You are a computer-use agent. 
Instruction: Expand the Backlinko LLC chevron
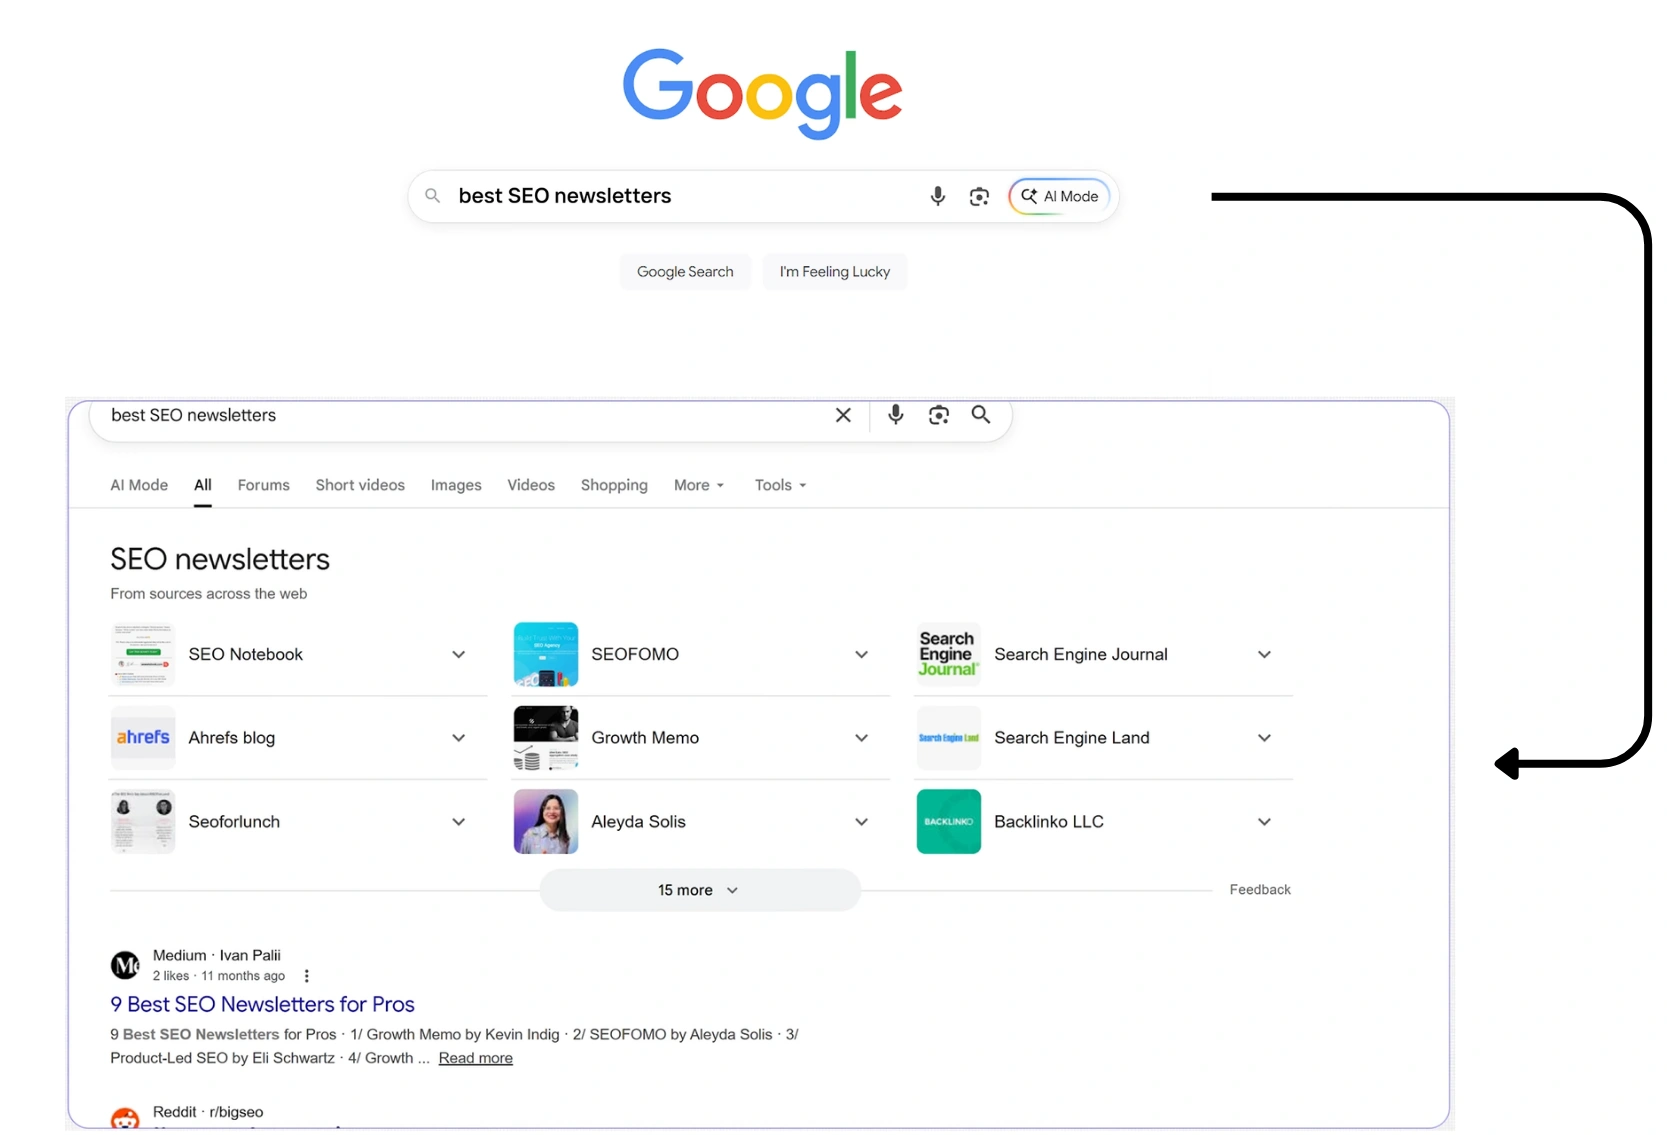click(x=1265, y=822)
